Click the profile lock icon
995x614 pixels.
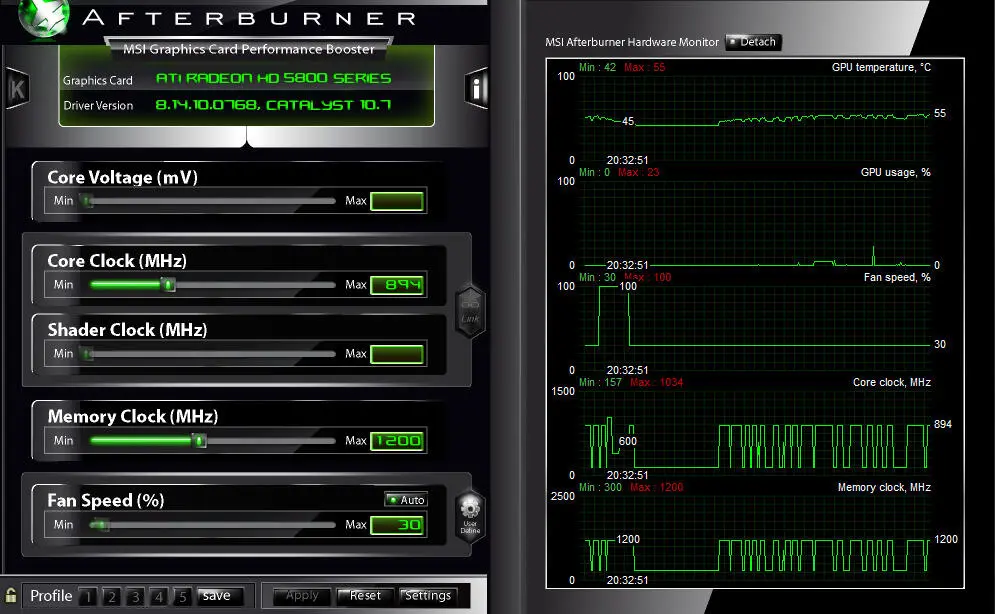(11, 595)
